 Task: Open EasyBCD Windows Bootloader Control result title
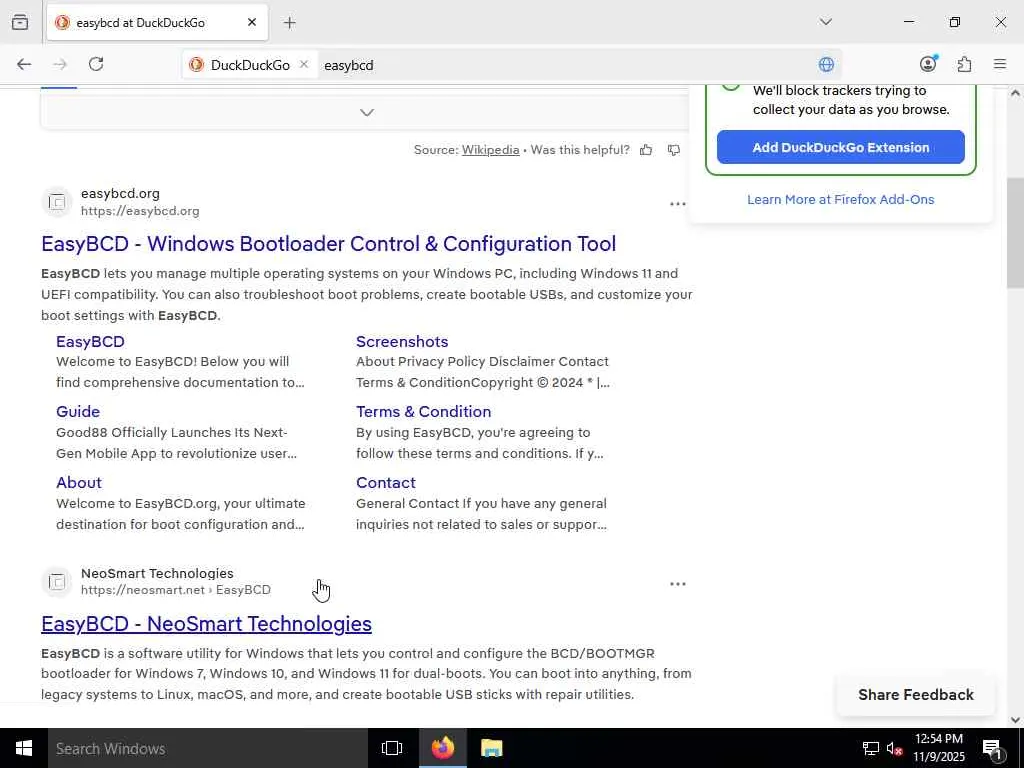[328, 244]
